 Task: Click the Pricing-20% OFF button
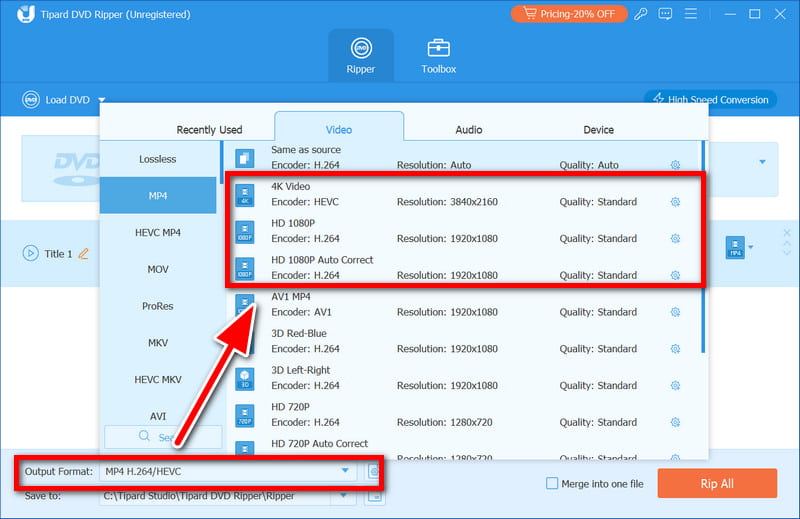click(x=569, y=14)
